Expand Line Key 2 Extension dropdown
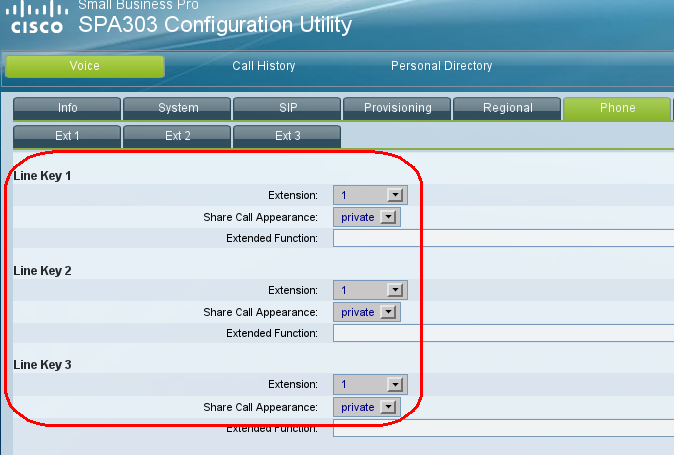 (x=369, y=290)
